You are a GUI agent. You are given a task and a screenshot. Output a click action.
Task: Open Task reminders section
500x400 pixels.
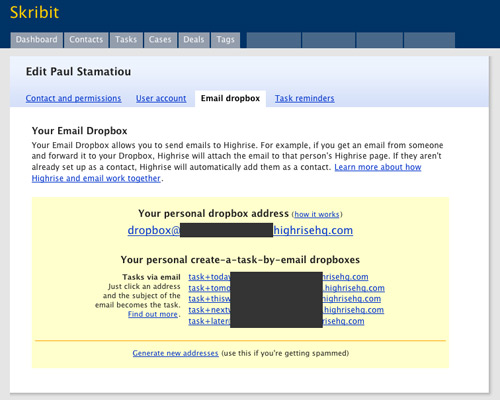(305, 98)
